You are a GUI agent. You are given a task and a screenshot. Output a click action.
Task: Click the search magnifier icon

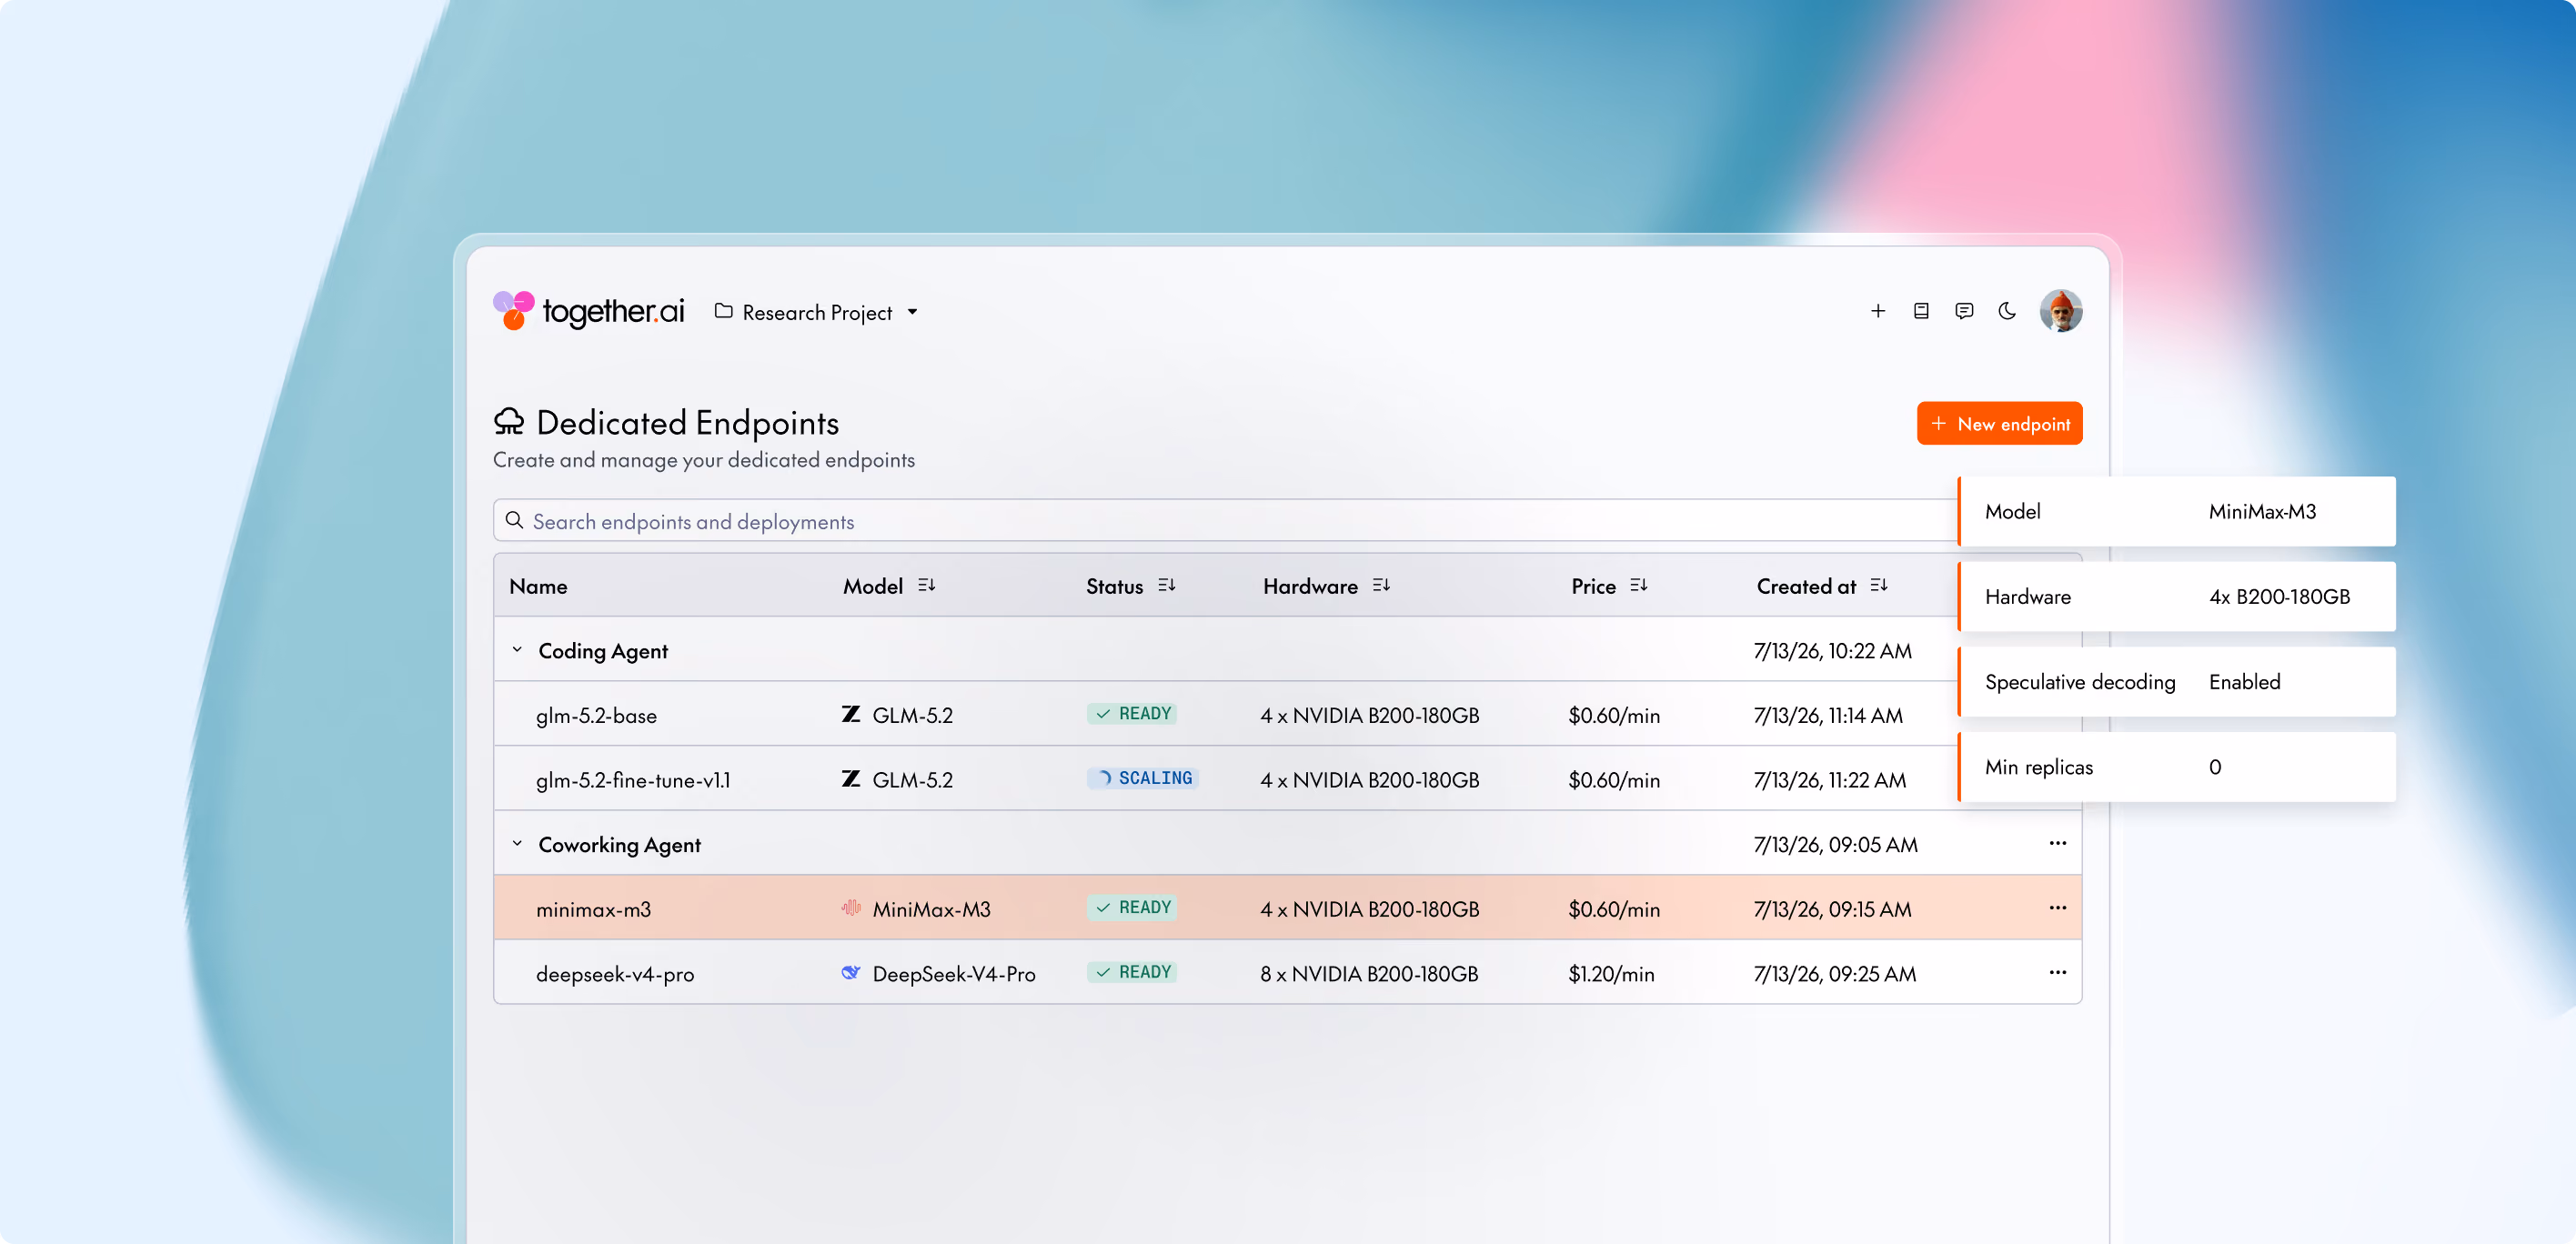click(x=514, y=520)
